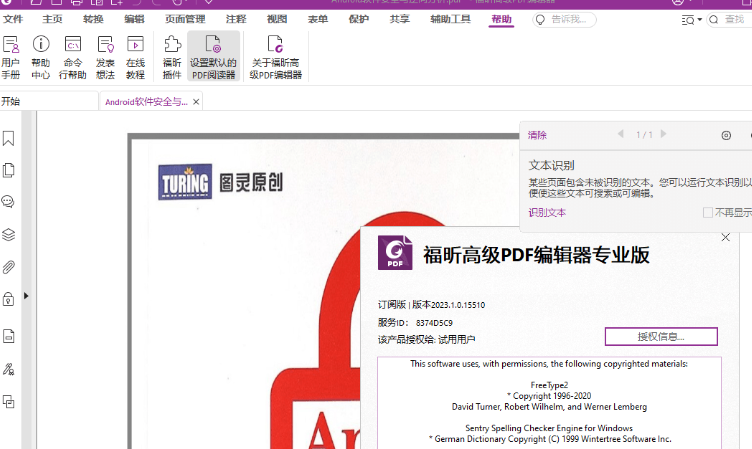The image size is (752, 449).
Task: Show the layers panel in sidebar
Action: pos(9,235)
